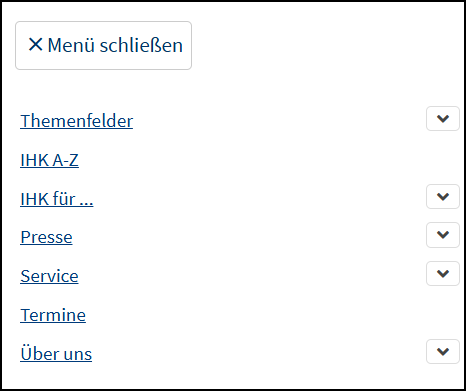Open the Termine link
The height and width of the screenshot is (391, 466).
[x=53, y=315]
